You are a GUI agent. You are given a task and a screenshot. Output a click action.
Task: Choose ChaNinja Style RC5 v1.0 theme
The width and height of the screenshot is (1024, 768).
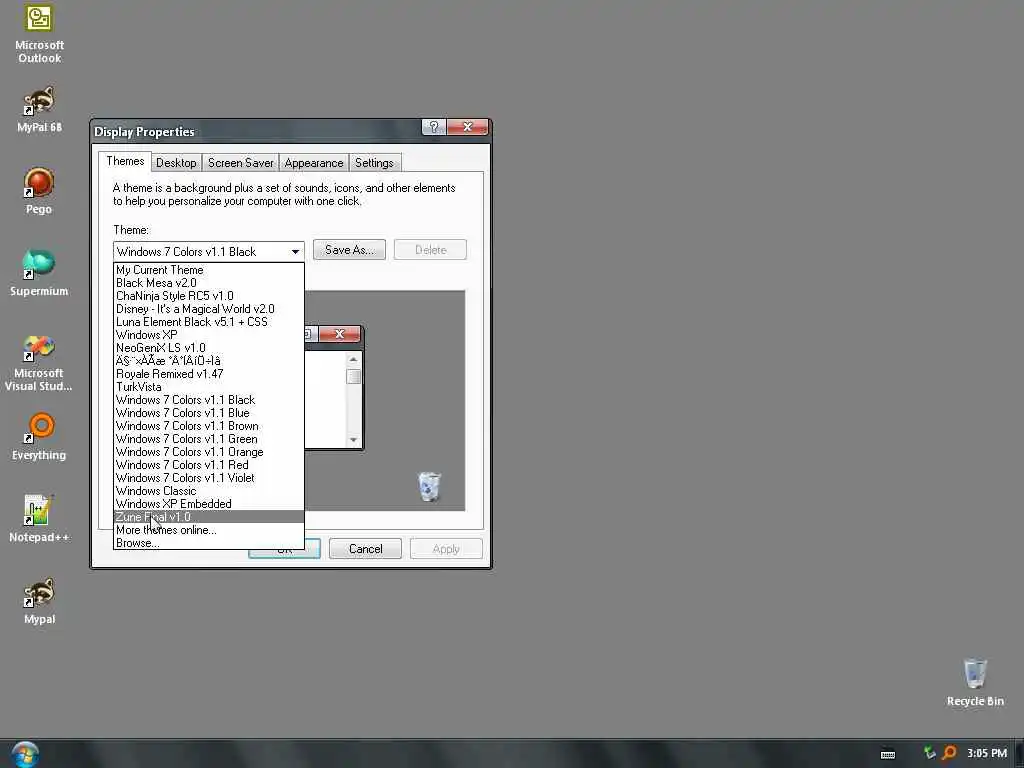pos(208,296)
